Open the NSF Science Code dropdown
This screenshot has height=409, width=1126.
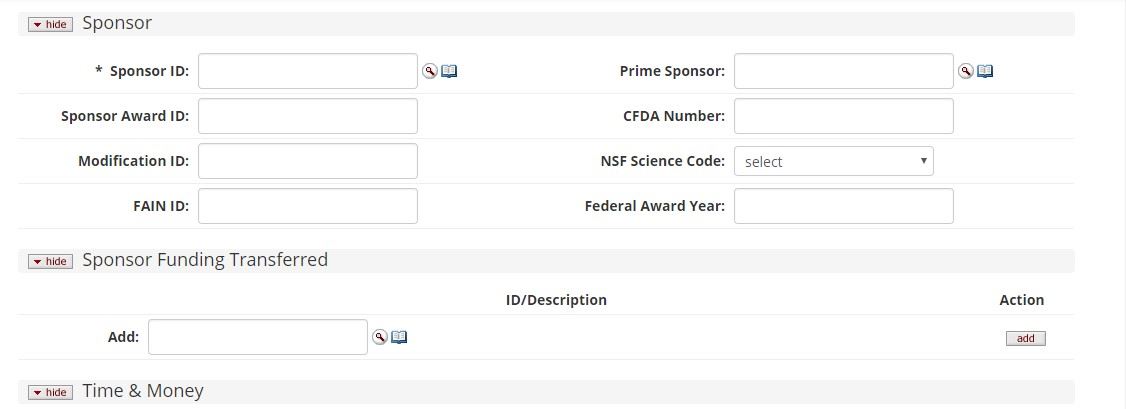pyautogui.click(x=833, y=161)
